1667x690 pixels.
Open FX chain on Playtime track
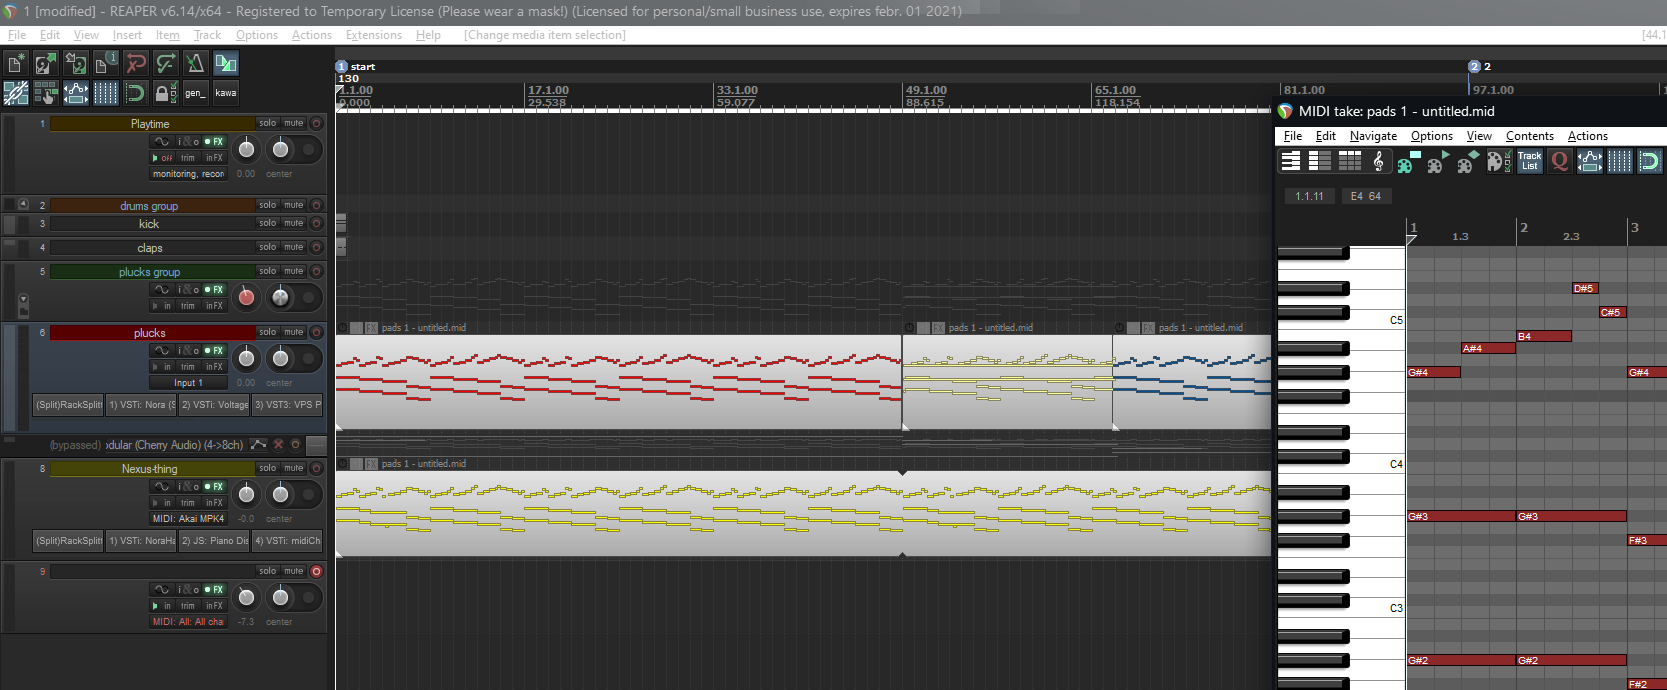[x=216, y=142]
